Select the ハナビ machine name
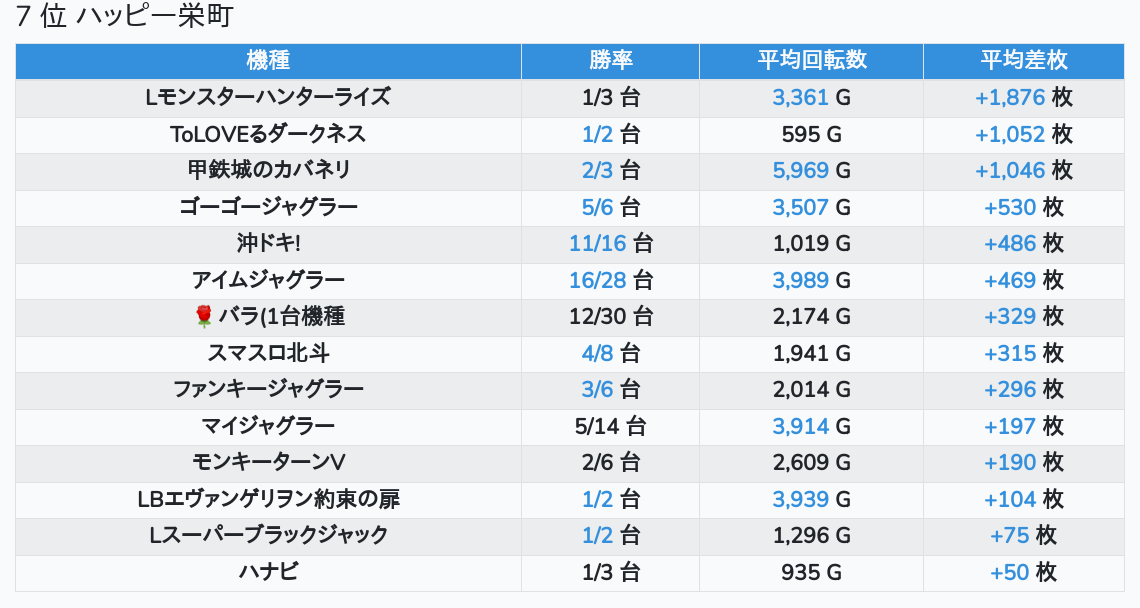The width and height of the screenshot is (1140, 608). pyautogui.click(x=268, y=572)
